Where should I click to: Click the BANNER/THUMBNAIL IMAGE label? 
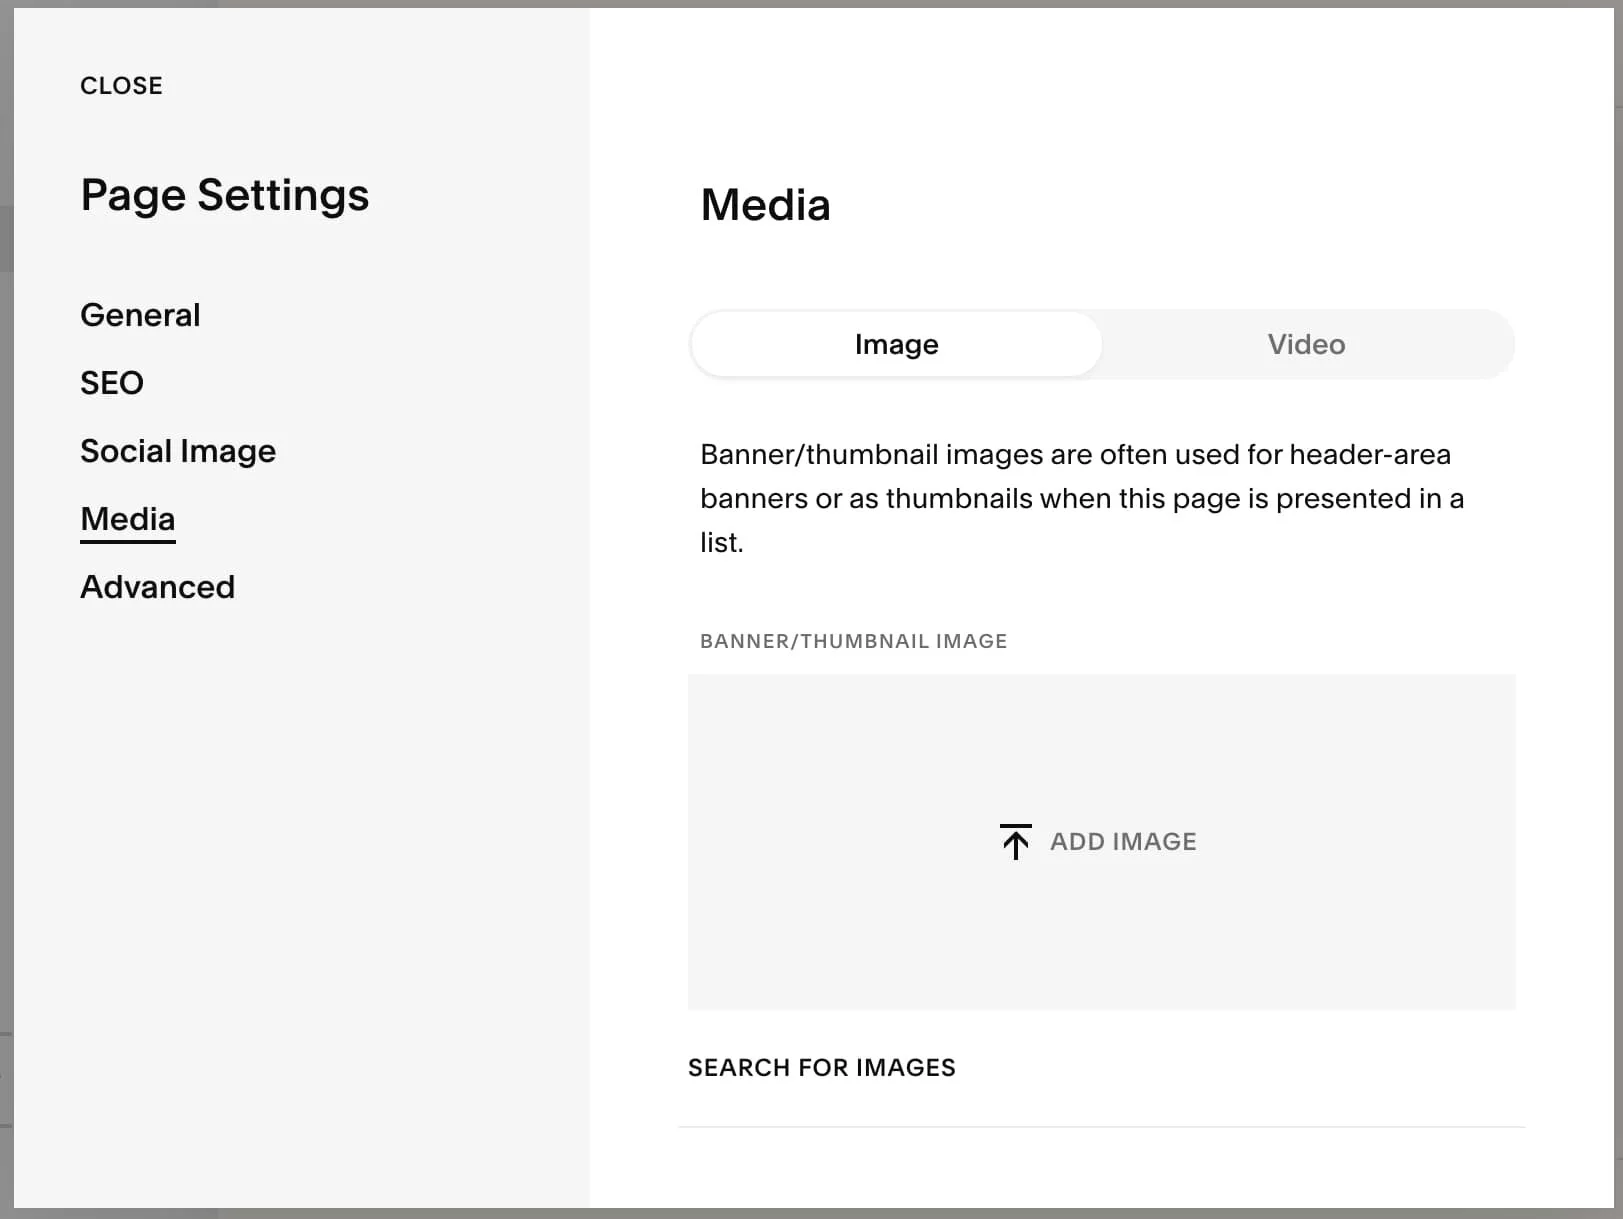[853, 640]
